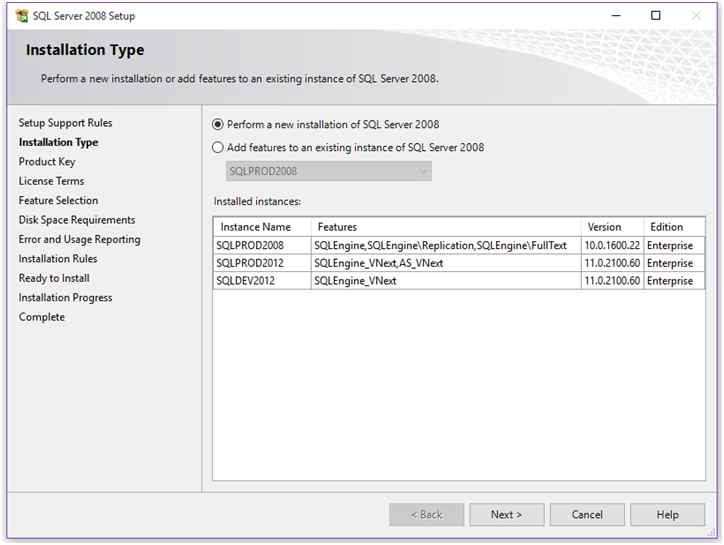
Task: Open the SQLPROD2008 instance dropdown
Action: point(329,171)
